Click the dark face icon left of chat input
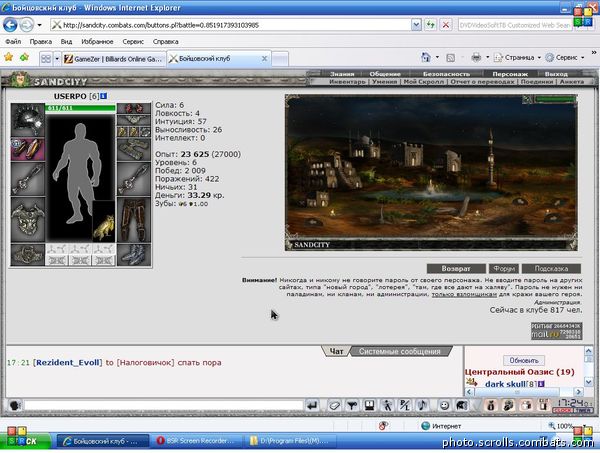 pos(15,405)
